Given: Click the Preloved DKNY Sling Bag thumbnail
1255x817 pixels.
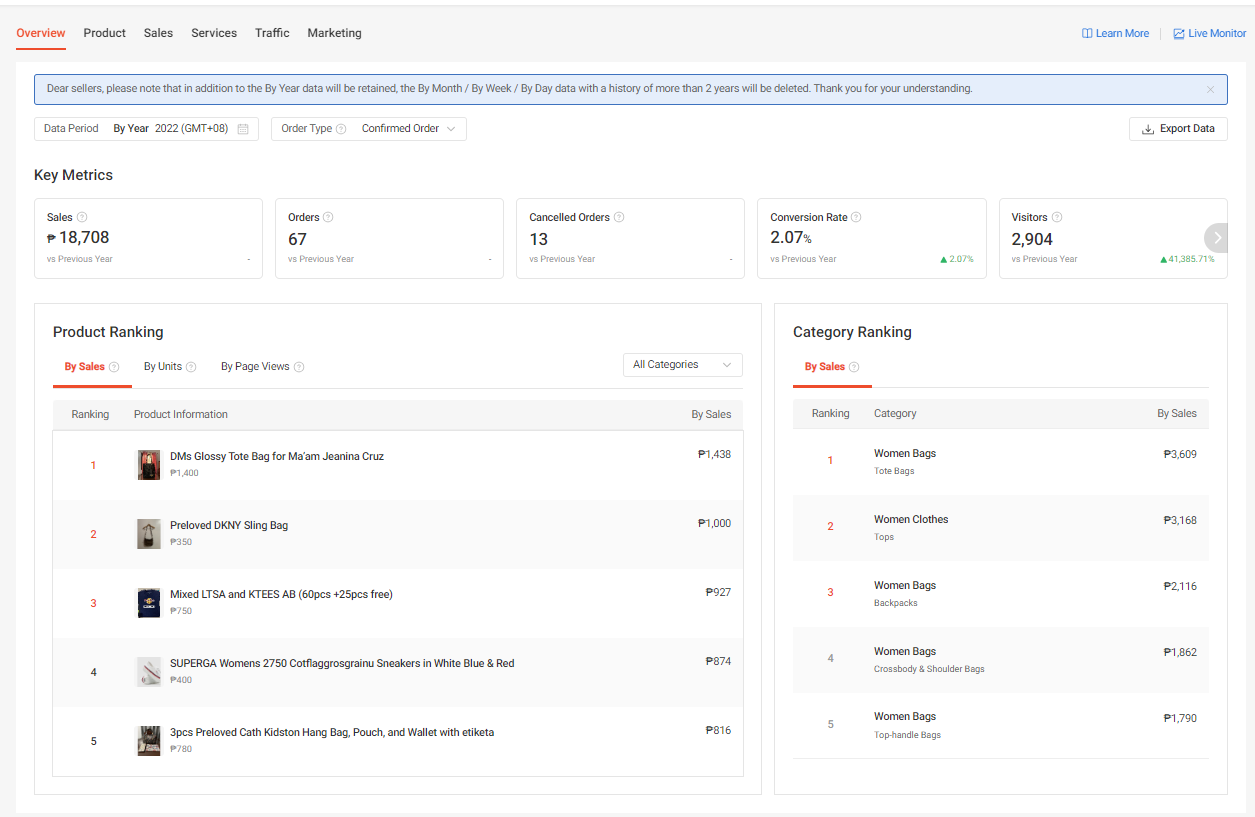Looking at the screenshot, I should 149,534.
